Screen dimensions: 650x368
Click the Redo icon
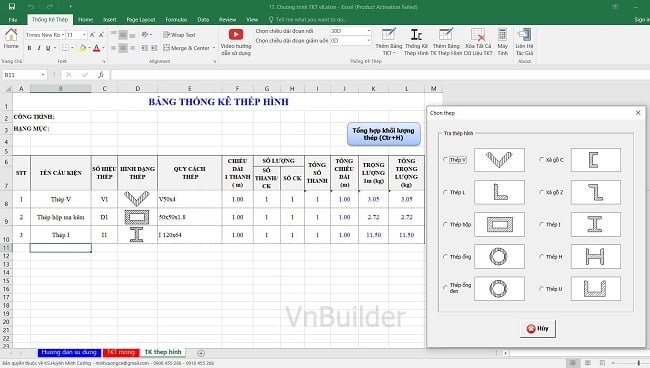tap(50, 7)
